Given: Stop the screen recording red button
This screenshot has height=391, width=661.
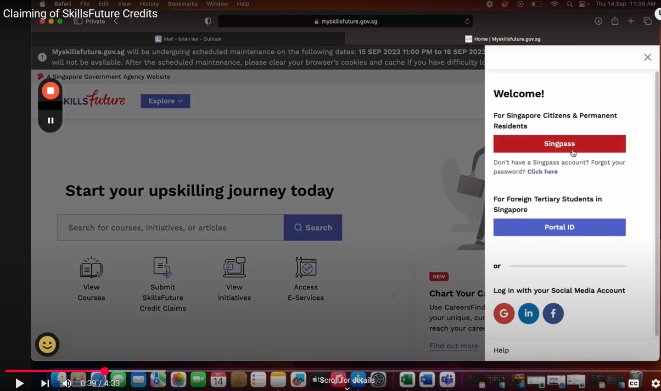Looking at the screenshot, I should tap(51, 91).
